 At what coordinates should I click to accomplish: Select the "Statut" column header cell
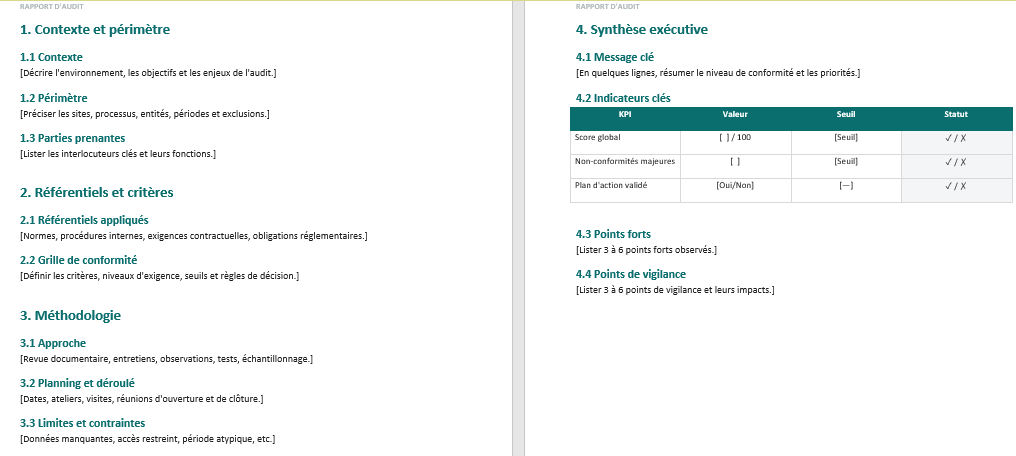(x=956, y=115)
